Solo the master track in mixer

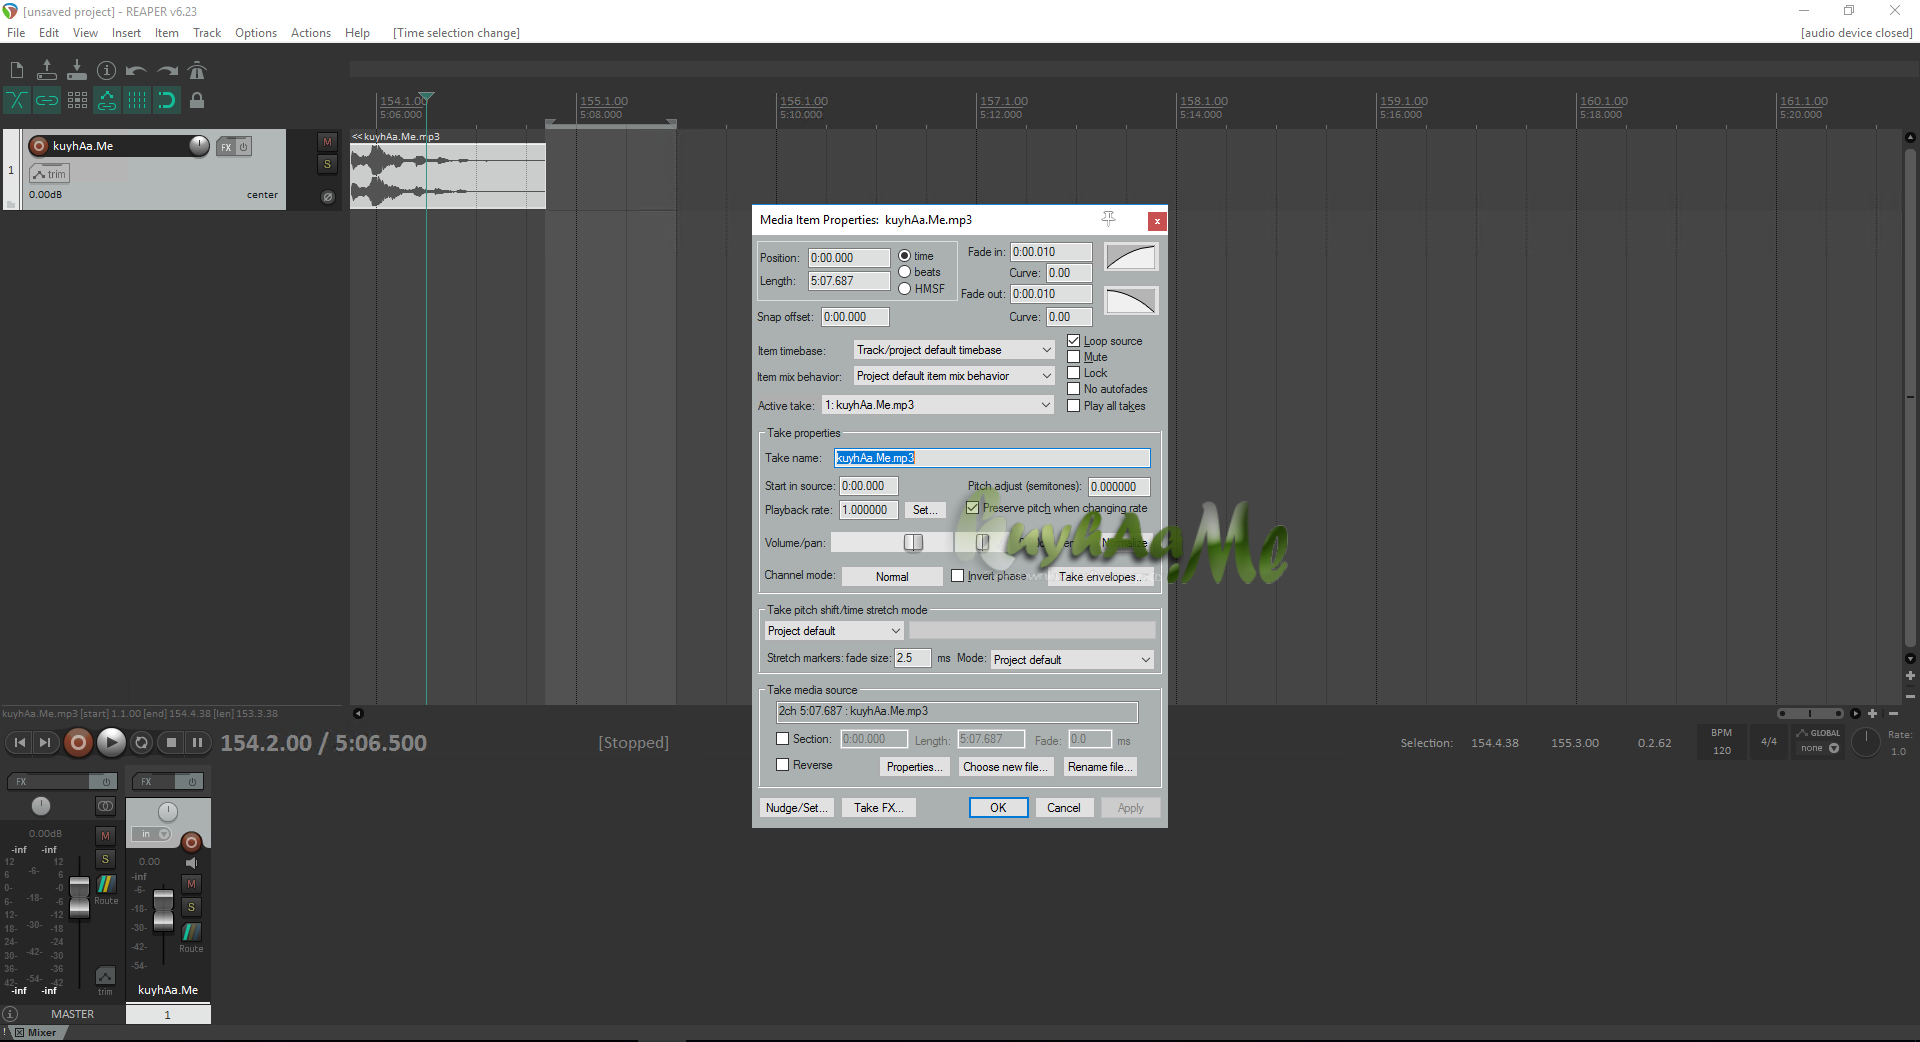[x=105, y=859]
